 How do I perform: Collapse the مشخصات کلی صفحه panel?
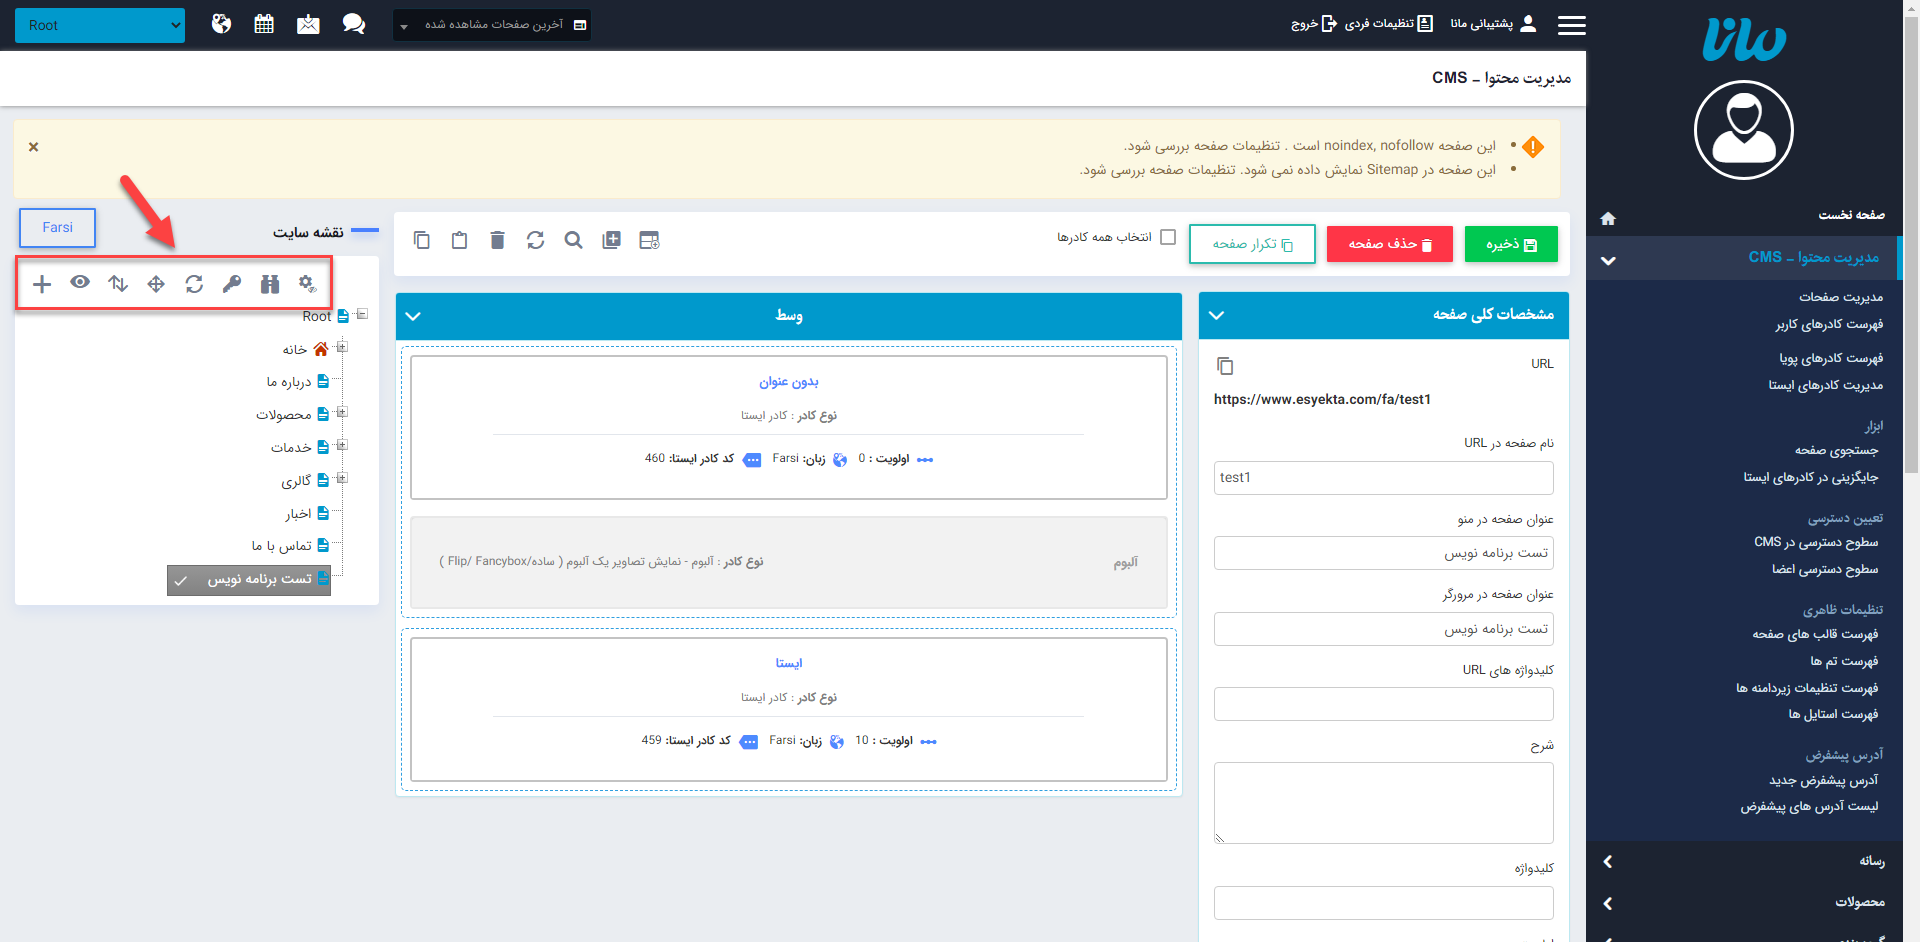pyautogui.click(x=1217, y=315)
